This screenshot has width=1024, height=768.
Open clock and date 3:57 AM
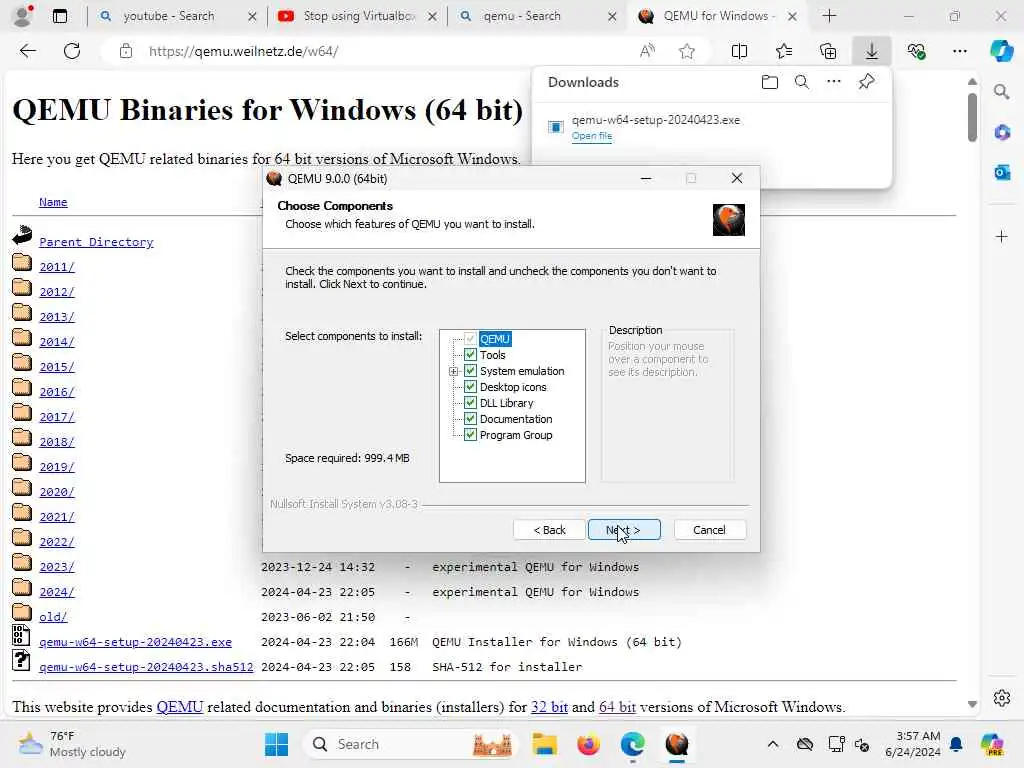pyautogui.click(x=912, y=744)
